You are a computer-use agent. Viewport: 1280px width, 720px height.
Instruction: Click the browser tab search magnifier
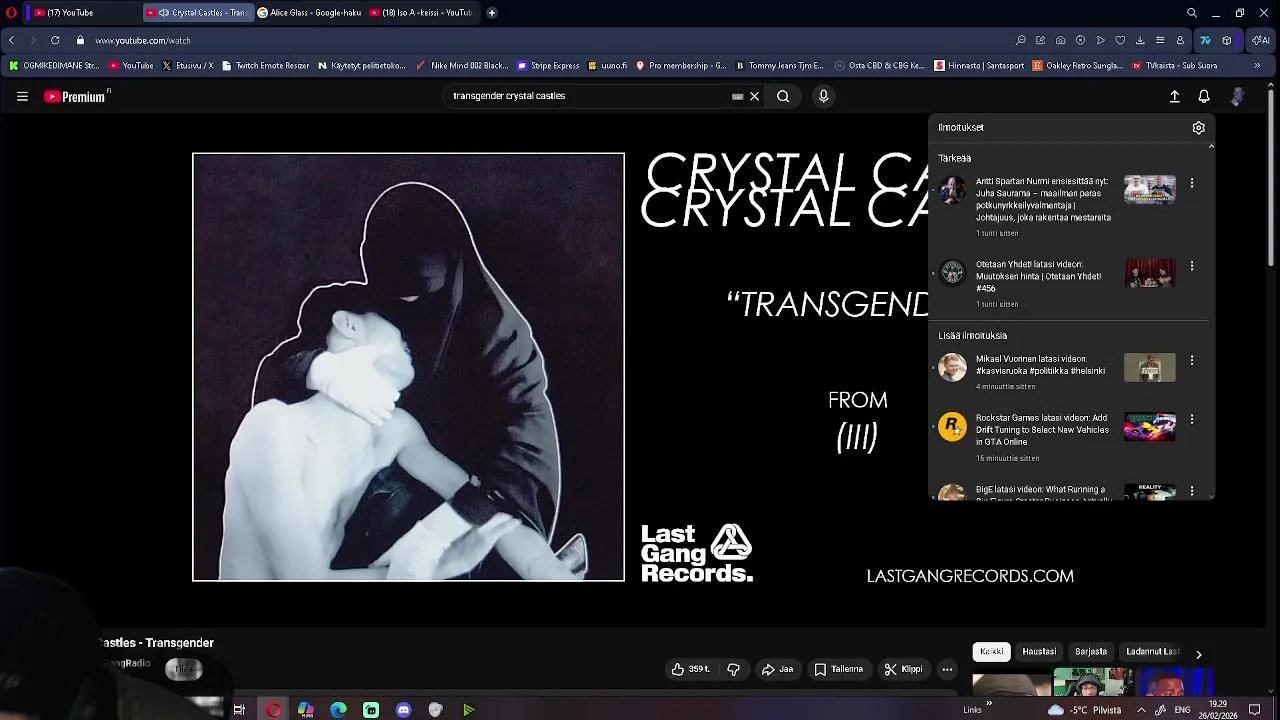pos(1192,13)
